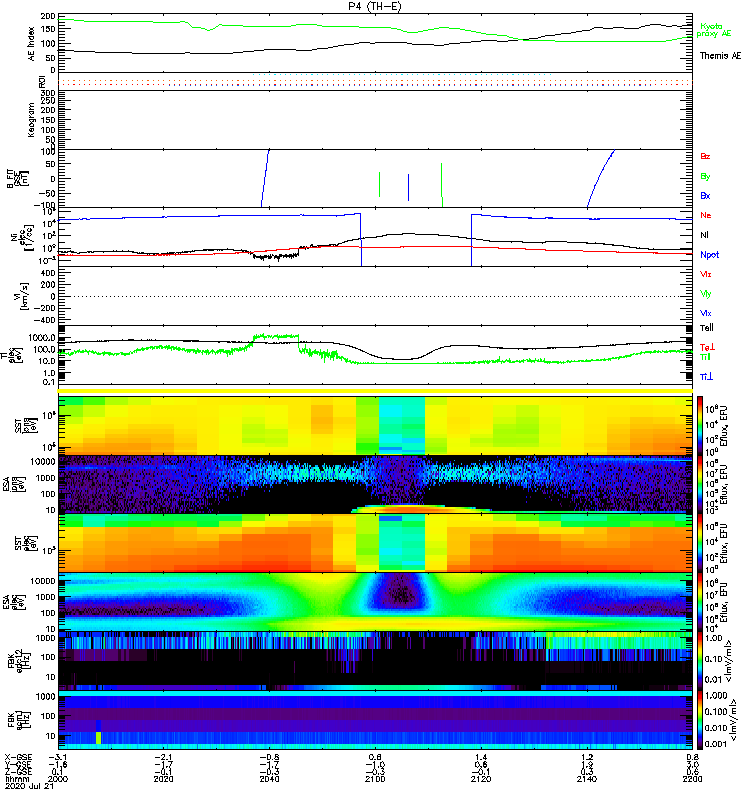Click the FBK edc12 panel color bar
The width and height of the screenshot is (750, 800).
700,661
